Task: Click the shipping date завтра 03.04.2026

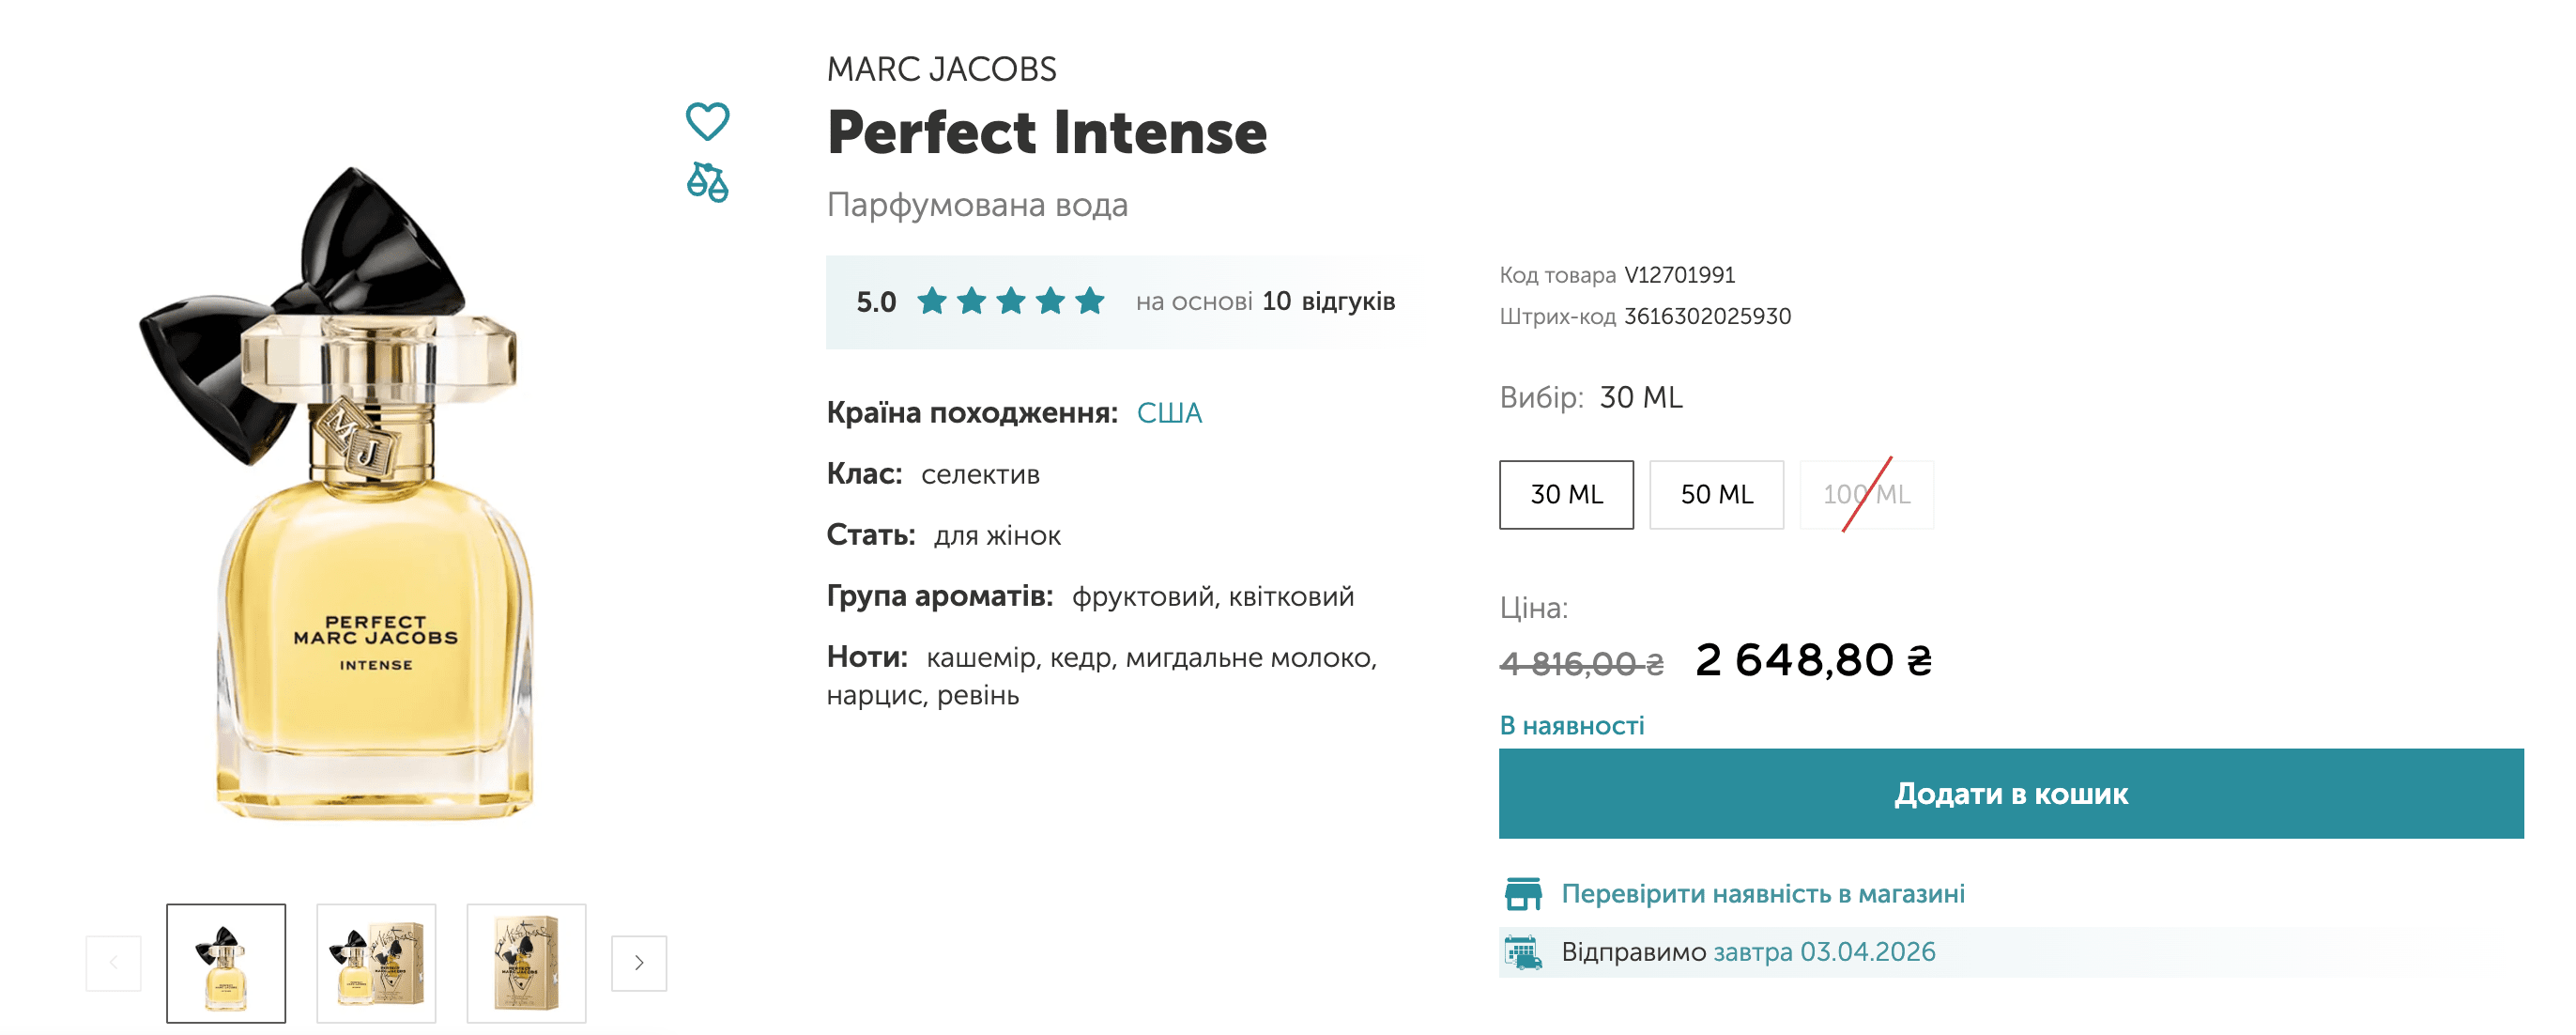Action: pos(1824,952)
